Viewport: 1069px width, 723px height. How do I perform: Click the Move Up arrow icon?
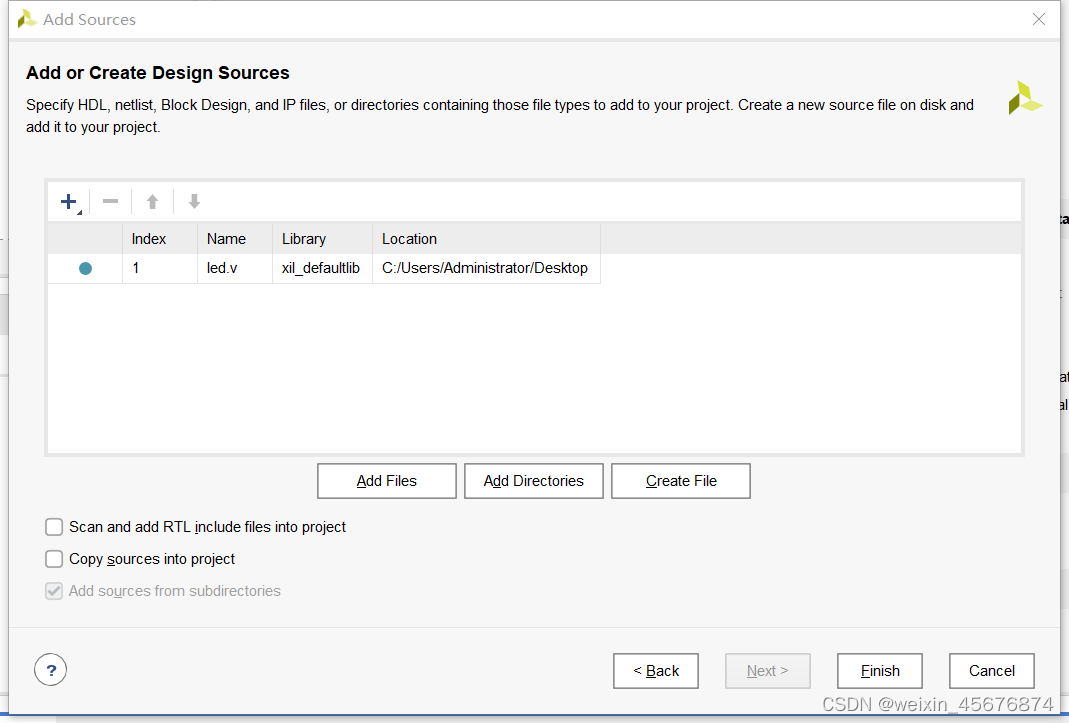[153, 202]
